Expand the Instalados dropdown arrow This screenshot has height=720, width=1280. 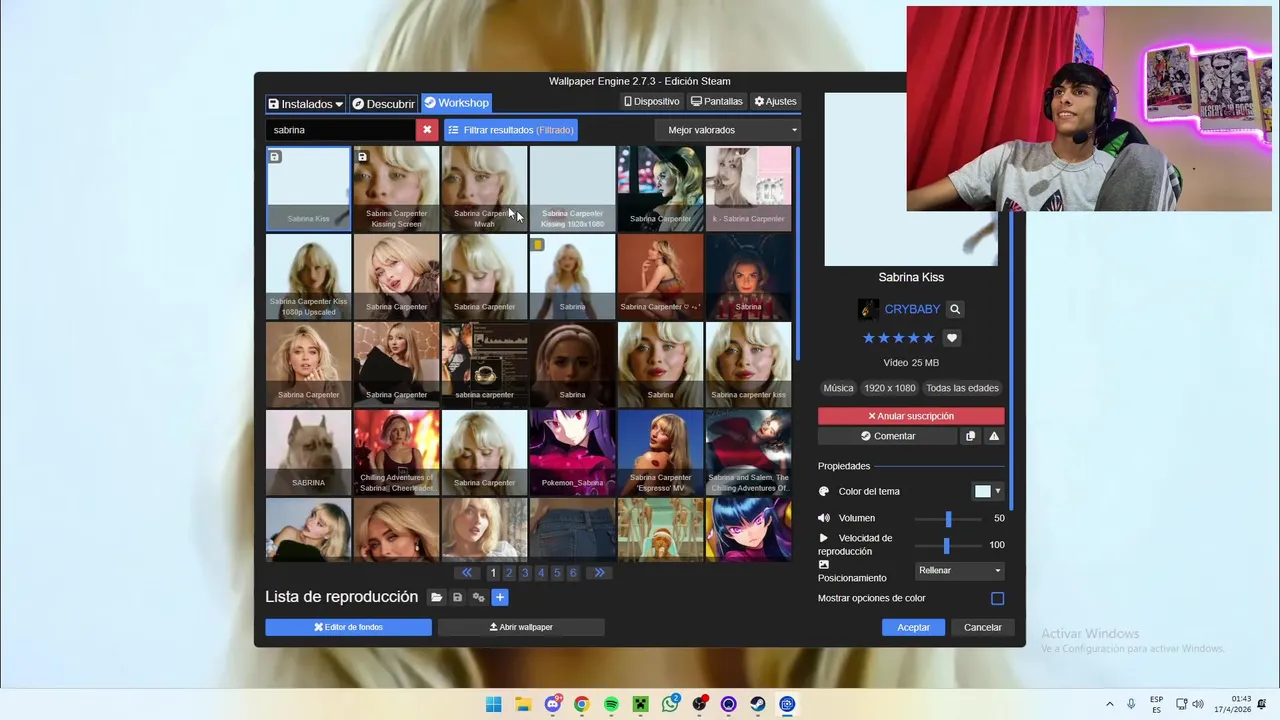point(339,104)
